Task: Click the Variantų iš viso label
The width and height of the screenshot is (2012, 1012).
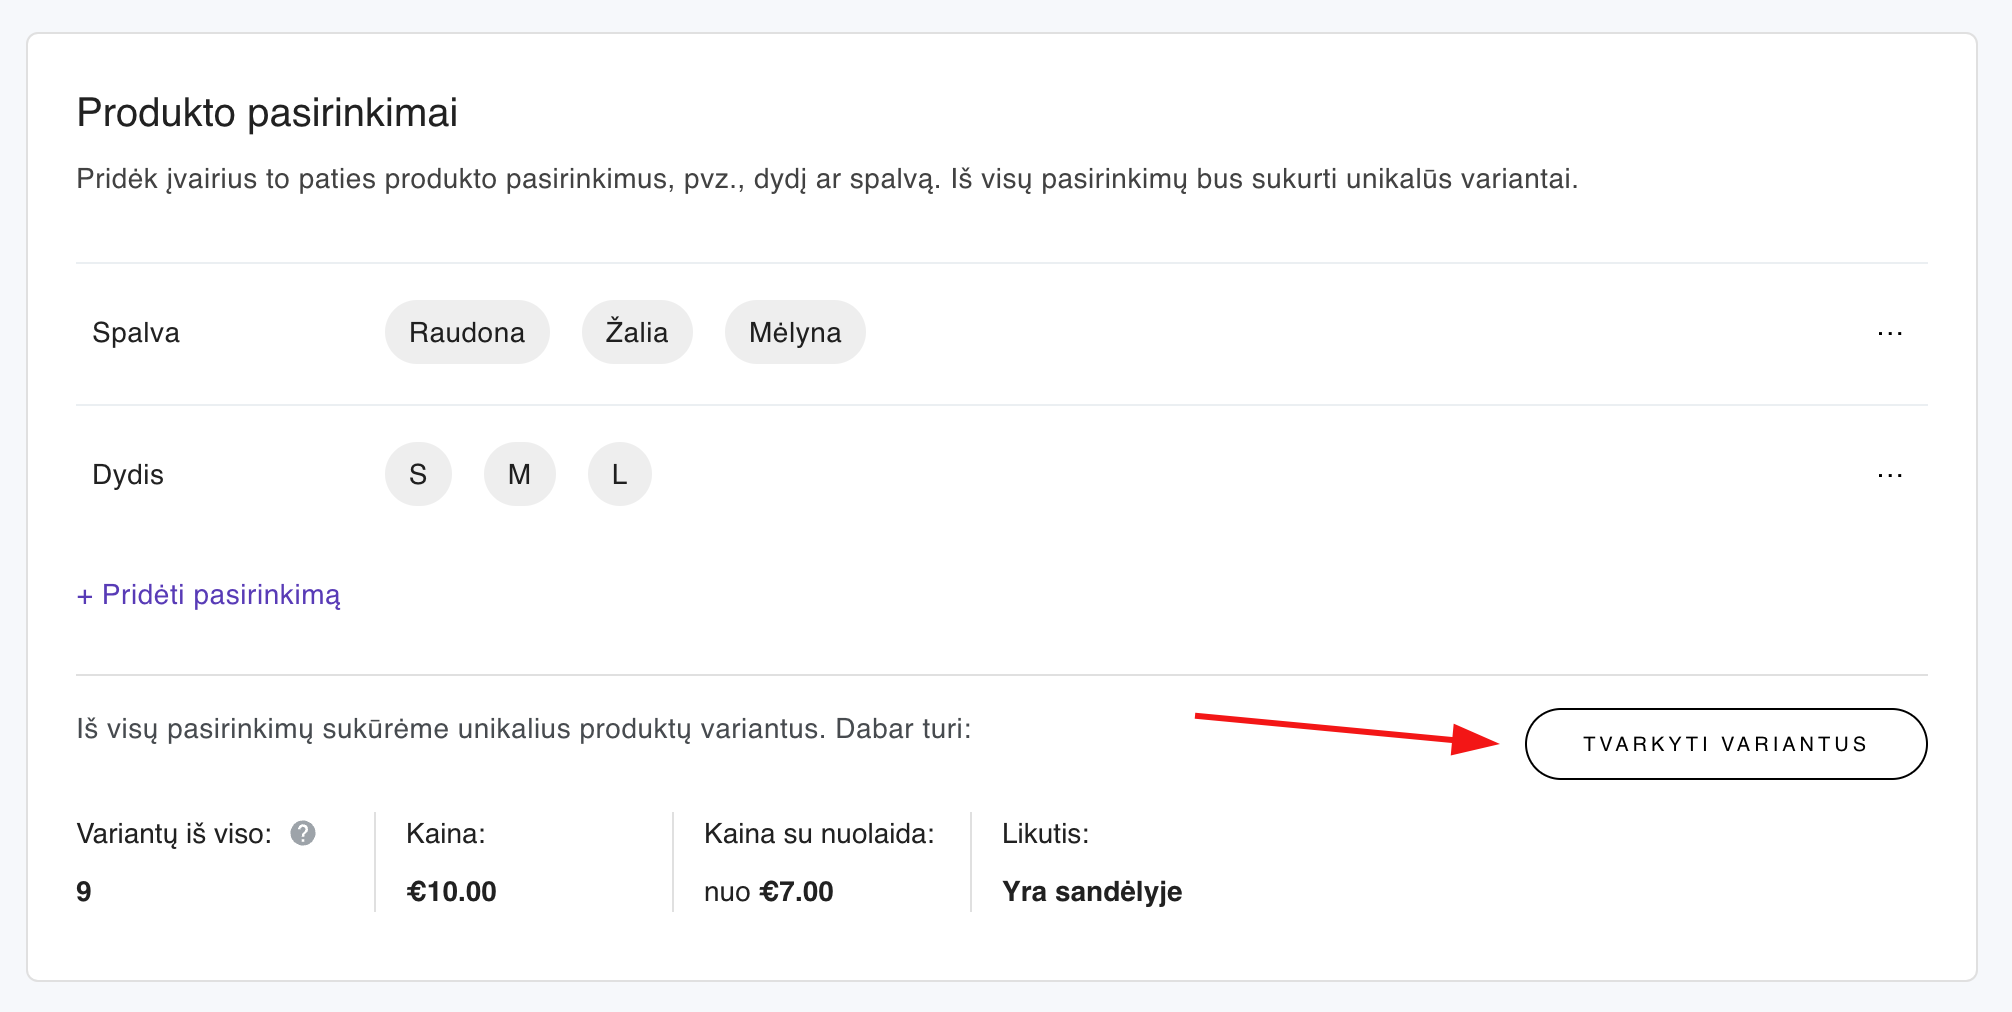Action: coord(174,834)
